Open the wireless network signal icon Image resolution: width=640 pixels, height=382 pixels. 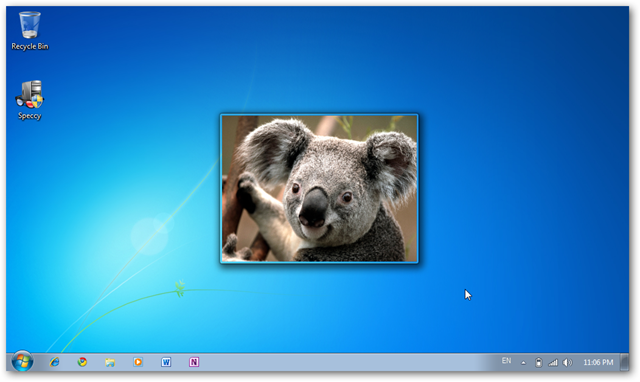[x=553, y=362]
